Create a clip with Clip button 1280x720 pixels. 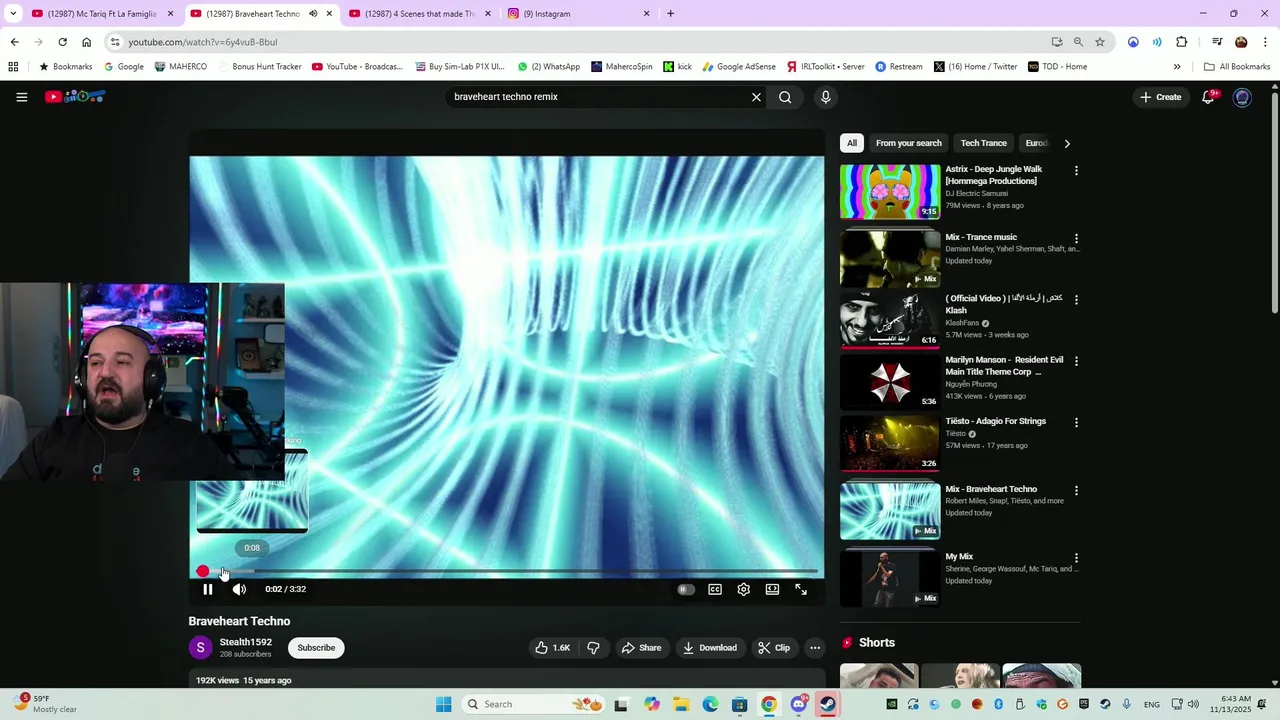point(774,648)
